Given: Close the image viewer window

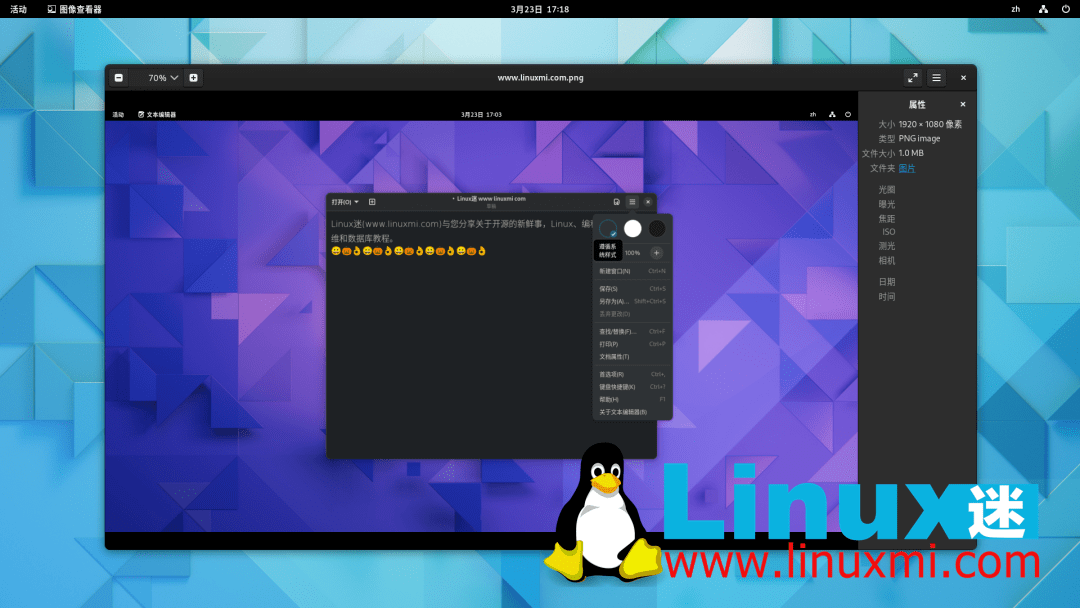Looking at the screenshot, I should point(964,78).
